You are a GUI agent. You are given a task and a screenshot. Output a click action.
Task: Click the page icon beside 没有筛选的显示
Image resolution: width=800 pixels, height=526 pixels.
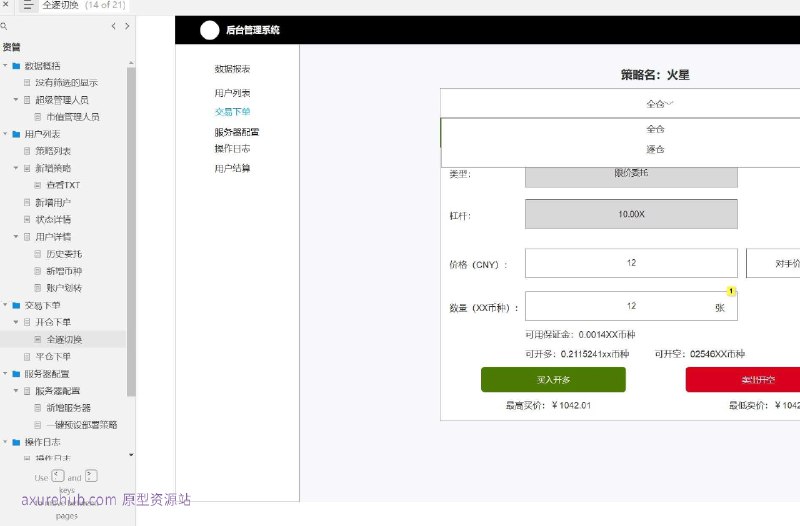[27, 83]
